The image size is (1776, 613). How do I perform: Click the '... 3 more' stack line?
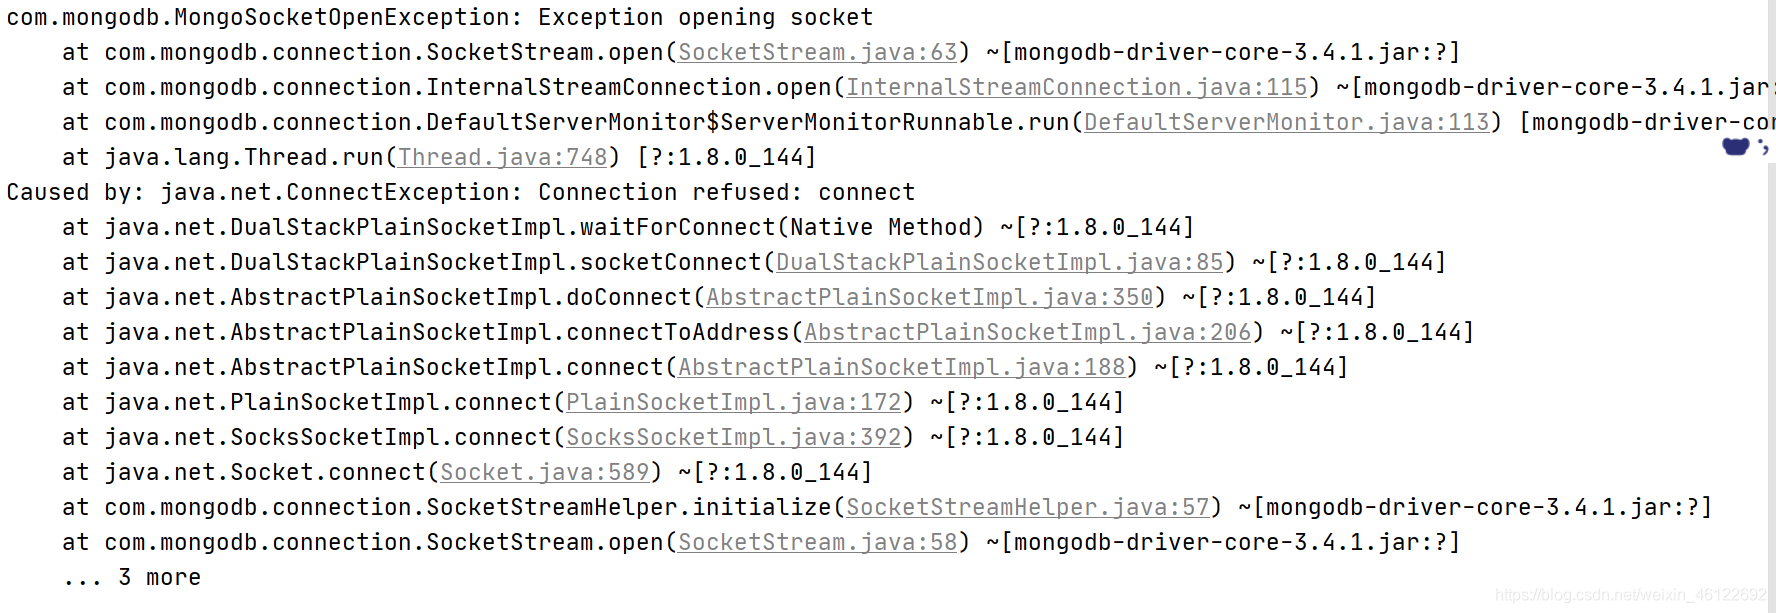132,577
